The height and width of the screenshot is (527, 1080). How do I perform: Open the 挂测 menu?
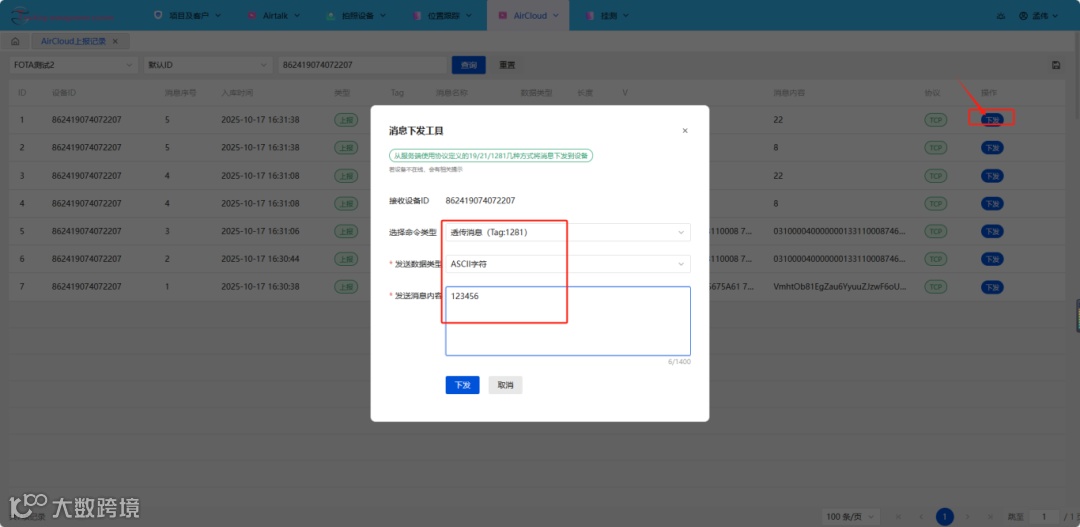(x=606, y=15)
